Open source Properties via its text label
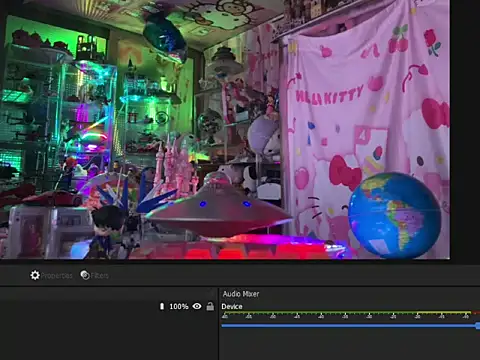This screenshot has width=480, height=360. click(x=56, y=276)
